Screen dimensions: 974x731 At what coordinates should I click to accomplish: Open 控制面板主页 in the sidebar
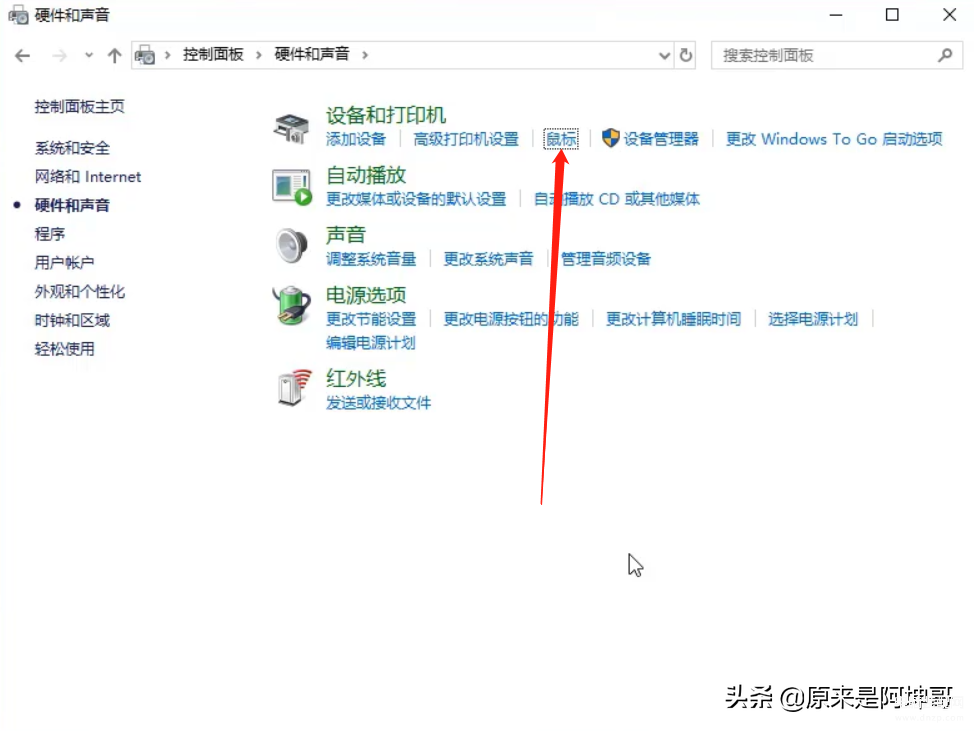pos(80,107)
